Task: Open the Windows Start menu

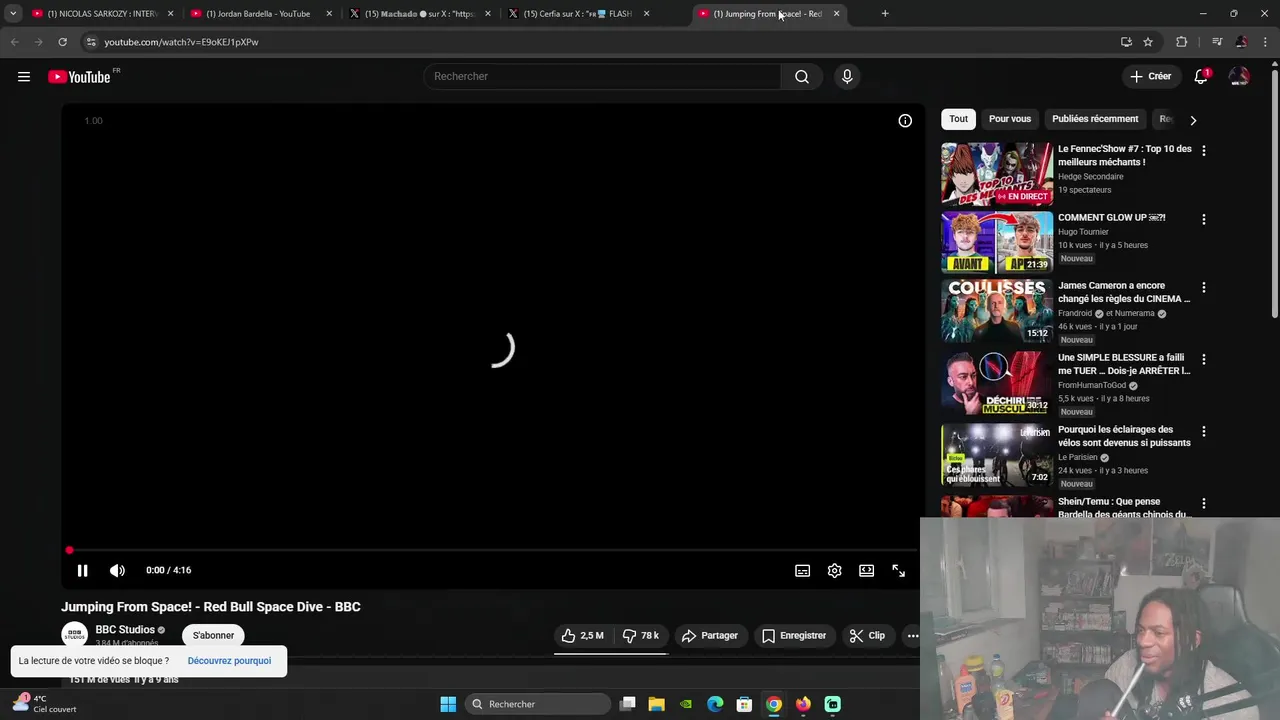Action: pyautogui.click(x=448, y=704)
